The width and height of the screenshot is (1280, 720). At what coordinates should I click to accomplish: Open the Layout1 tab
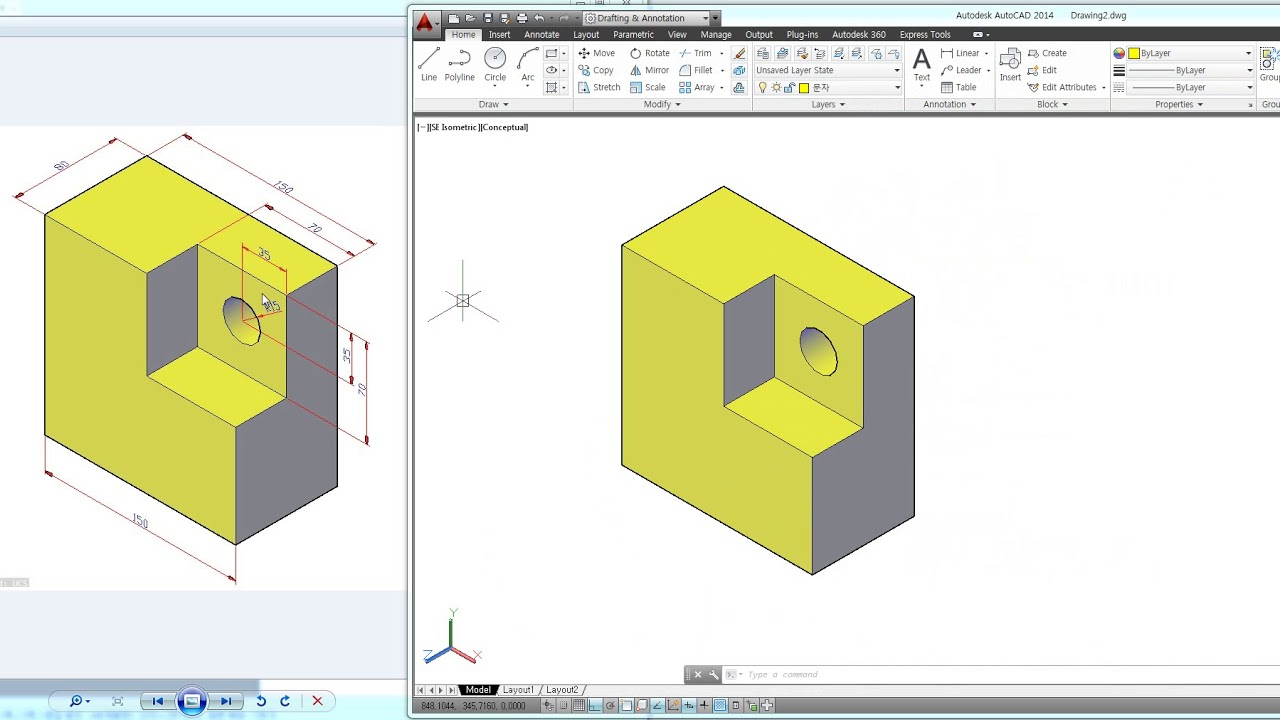click(x=518, y=690)
